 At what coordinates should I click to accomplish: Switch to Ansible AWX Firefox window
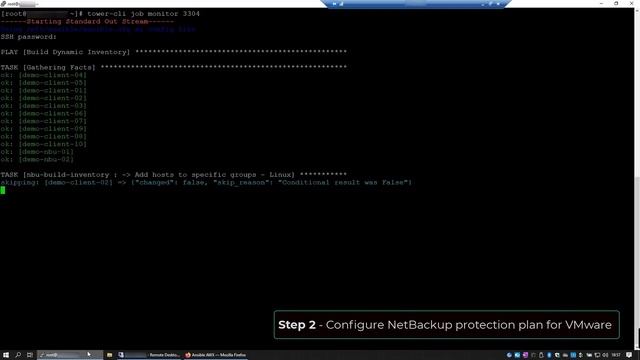[x=216, y=355]
